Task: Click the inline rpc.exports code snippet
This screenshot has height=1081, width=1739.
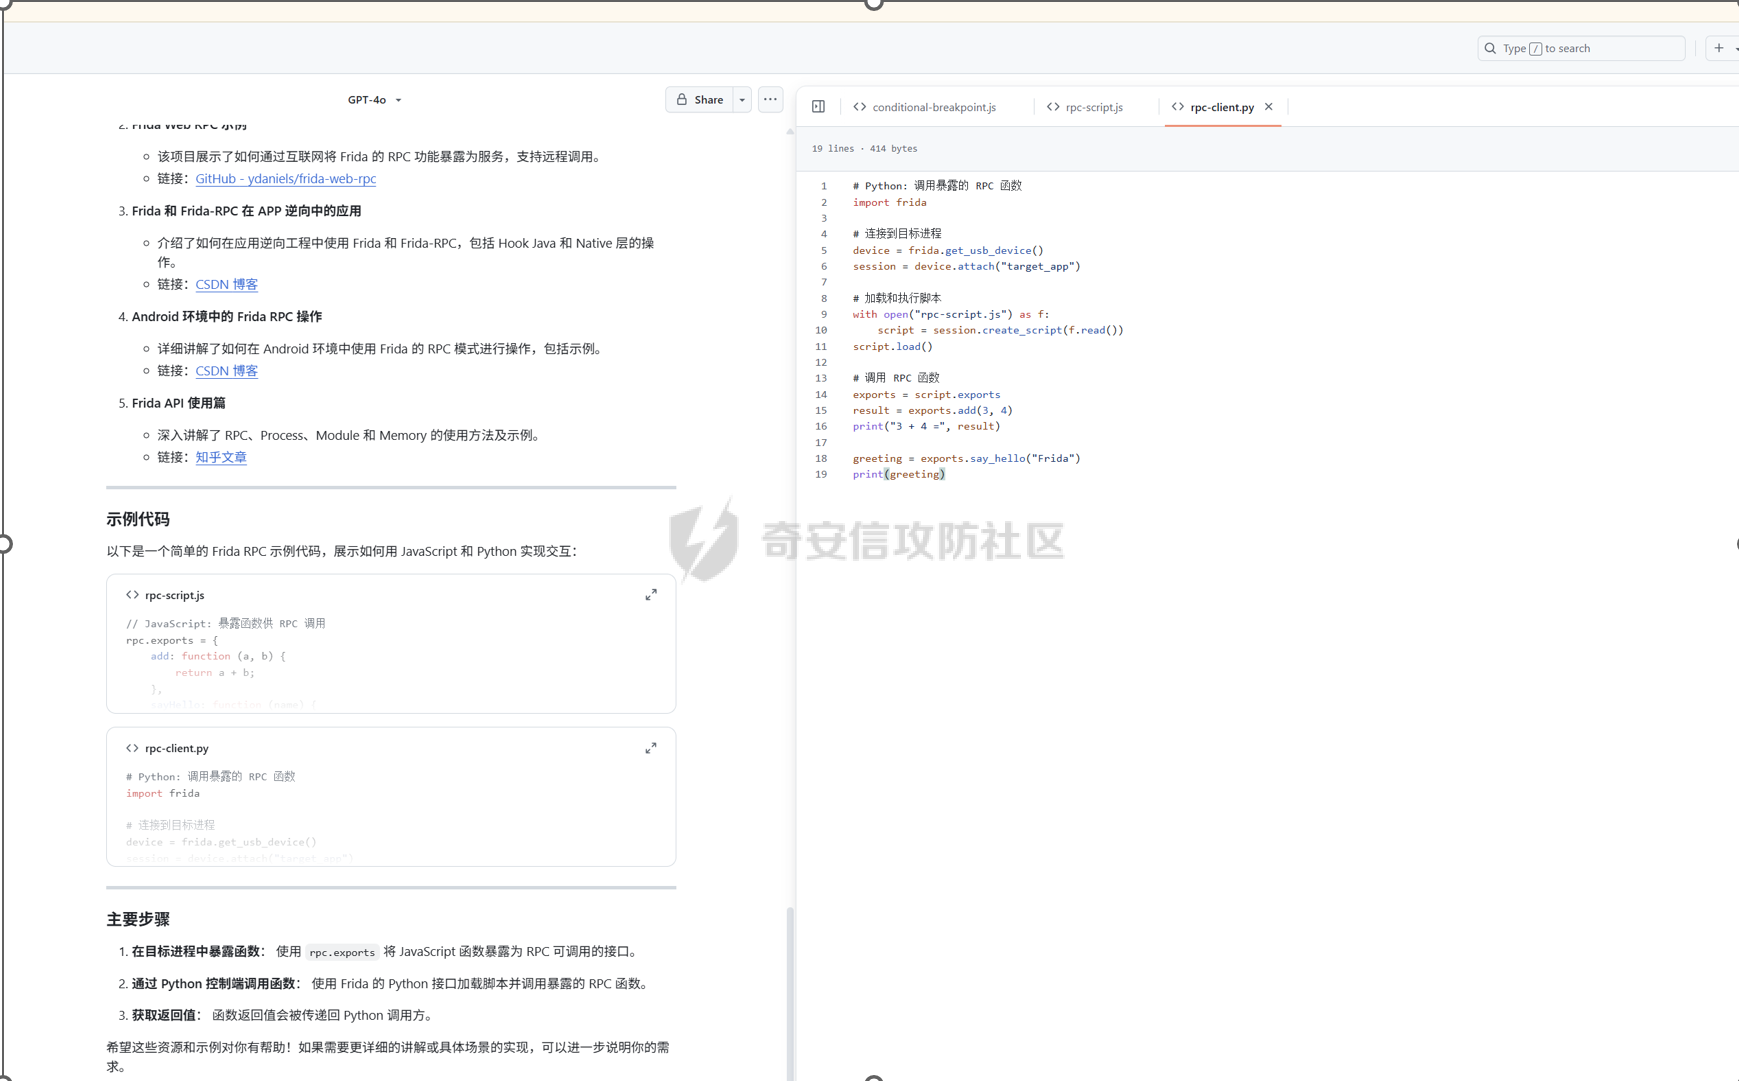Action: [x=342, y=952]
